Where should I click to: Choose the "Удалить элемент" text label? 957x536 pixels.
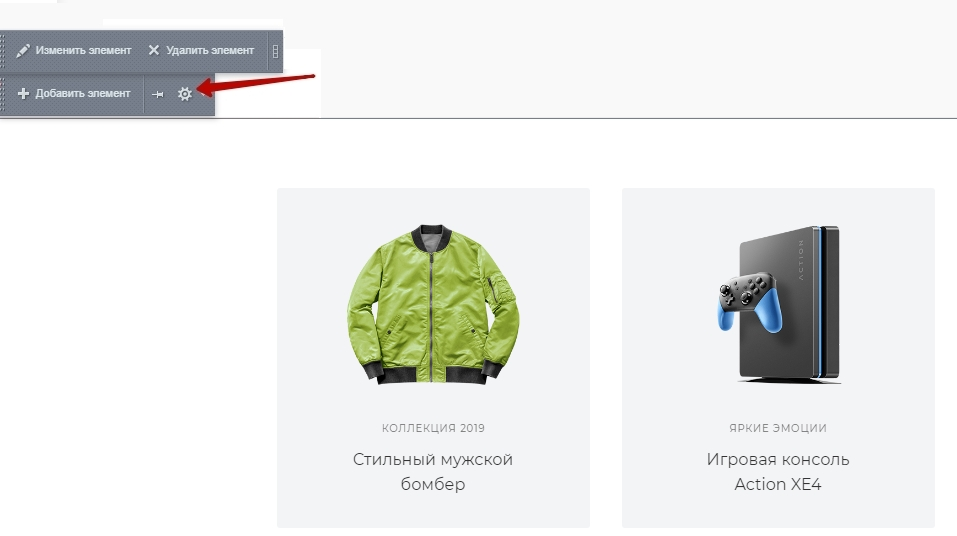tap(210, 51)
